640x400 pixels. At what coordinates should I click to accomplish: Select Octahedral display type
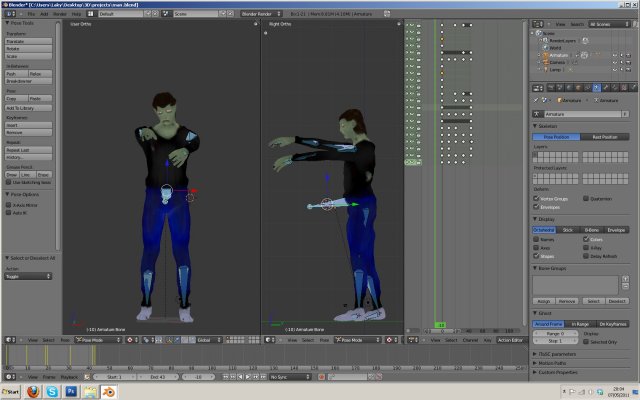click(x=544, y=230)
